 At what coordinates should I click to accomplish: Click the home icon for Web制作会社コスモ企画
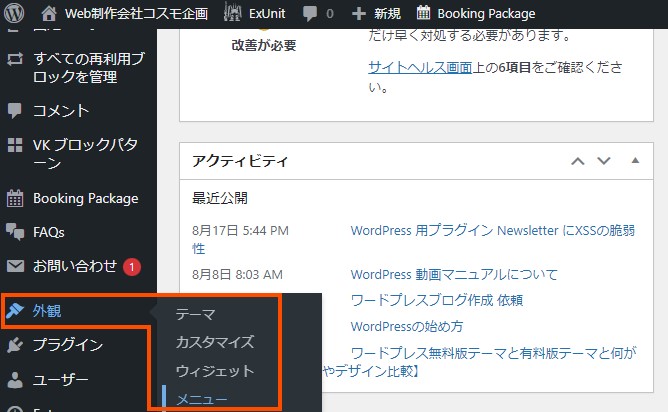pyautogui.click(x=50, y=14)
